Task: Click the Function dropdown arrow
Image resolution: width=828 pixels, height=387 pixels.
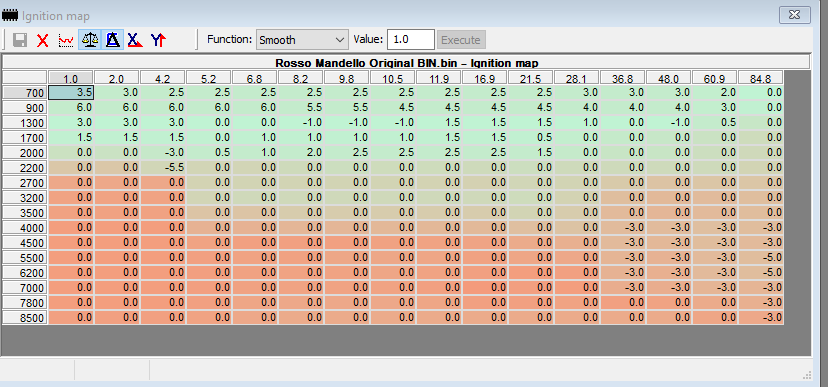Action: coord(339,40)
